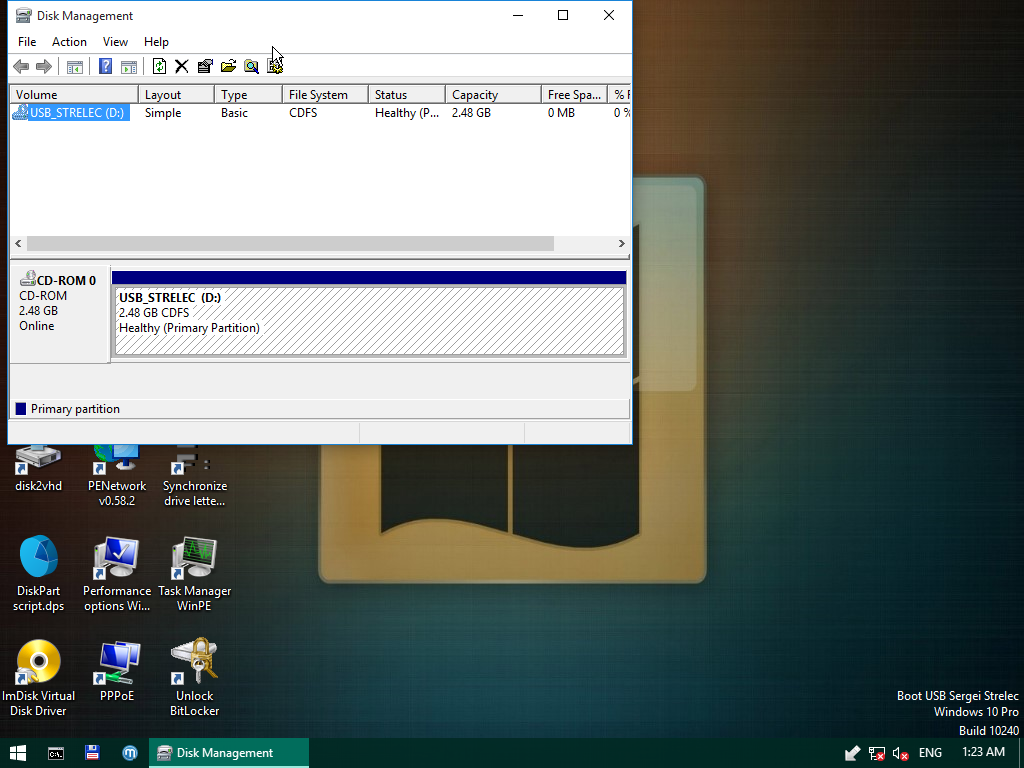Viewport: 1024px width, 768px height.
Task: Open Help via the blue question mark icon
Action: pos(105,66)
